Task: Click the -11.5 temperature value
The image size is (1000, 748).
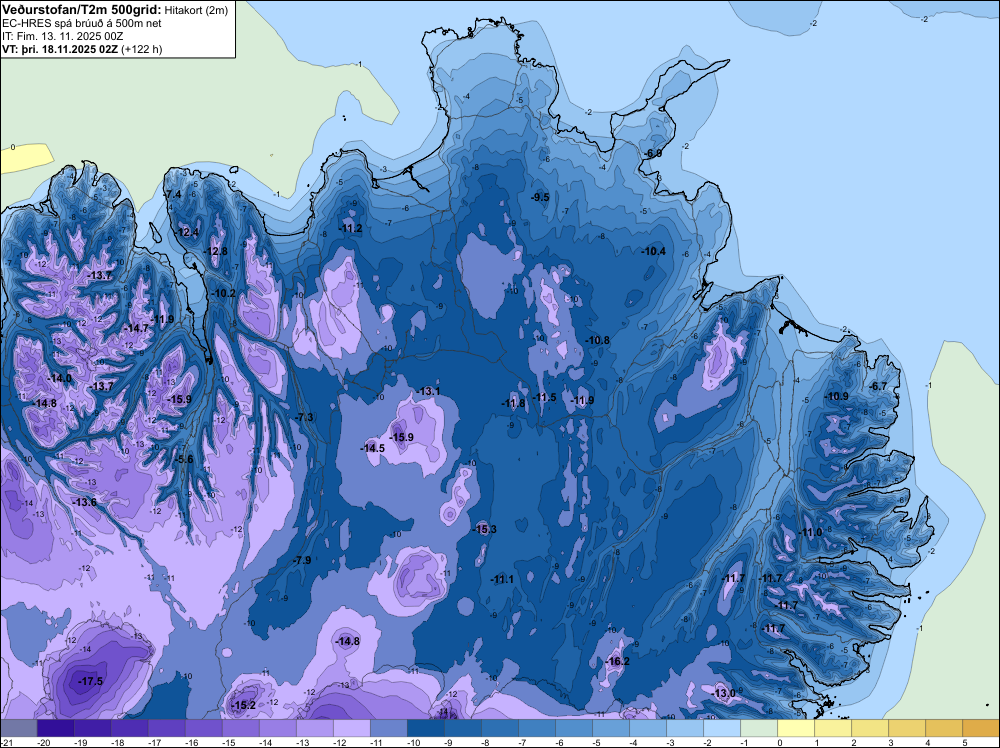Action: point(544,397)
